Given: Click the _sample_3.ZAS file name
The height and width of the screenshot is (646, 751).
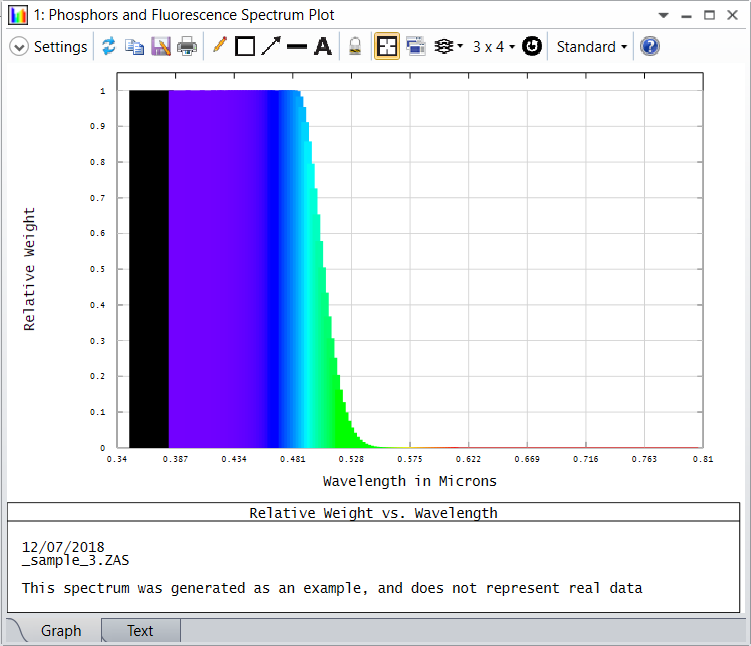Looking at the screenshot, I should tap(76, 560).
